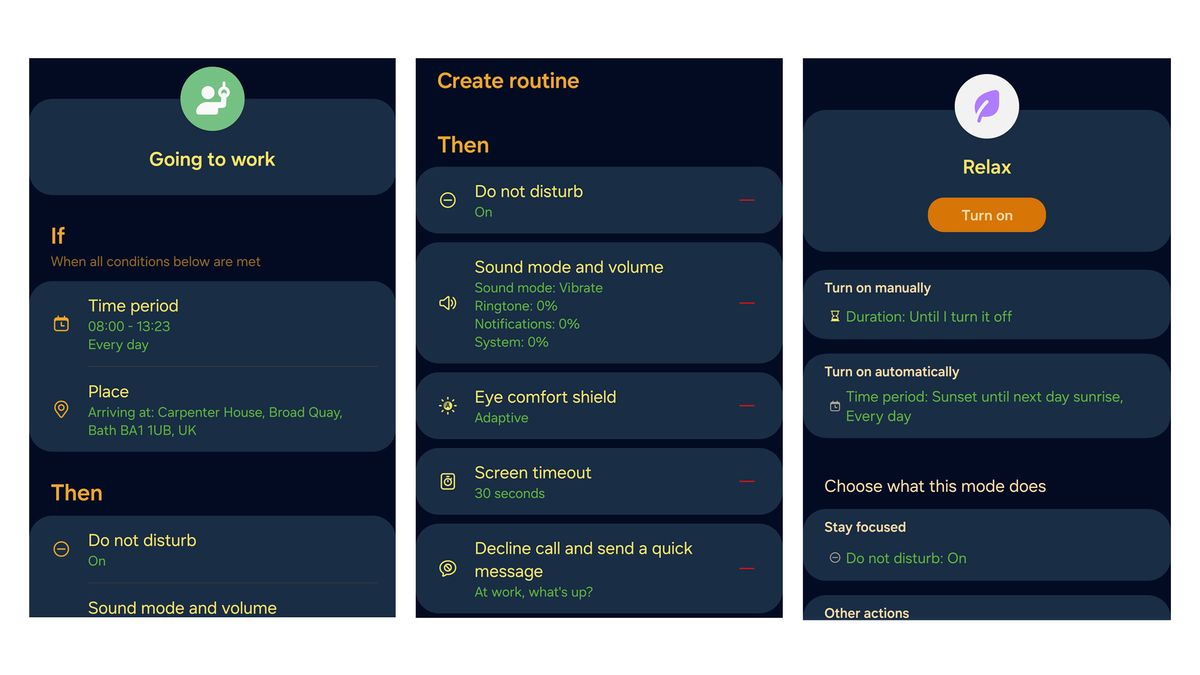Viewport: 1200px width, 675px height.
Task: Click the Eye comfort shield sun icon
Action: coord(448,406)
